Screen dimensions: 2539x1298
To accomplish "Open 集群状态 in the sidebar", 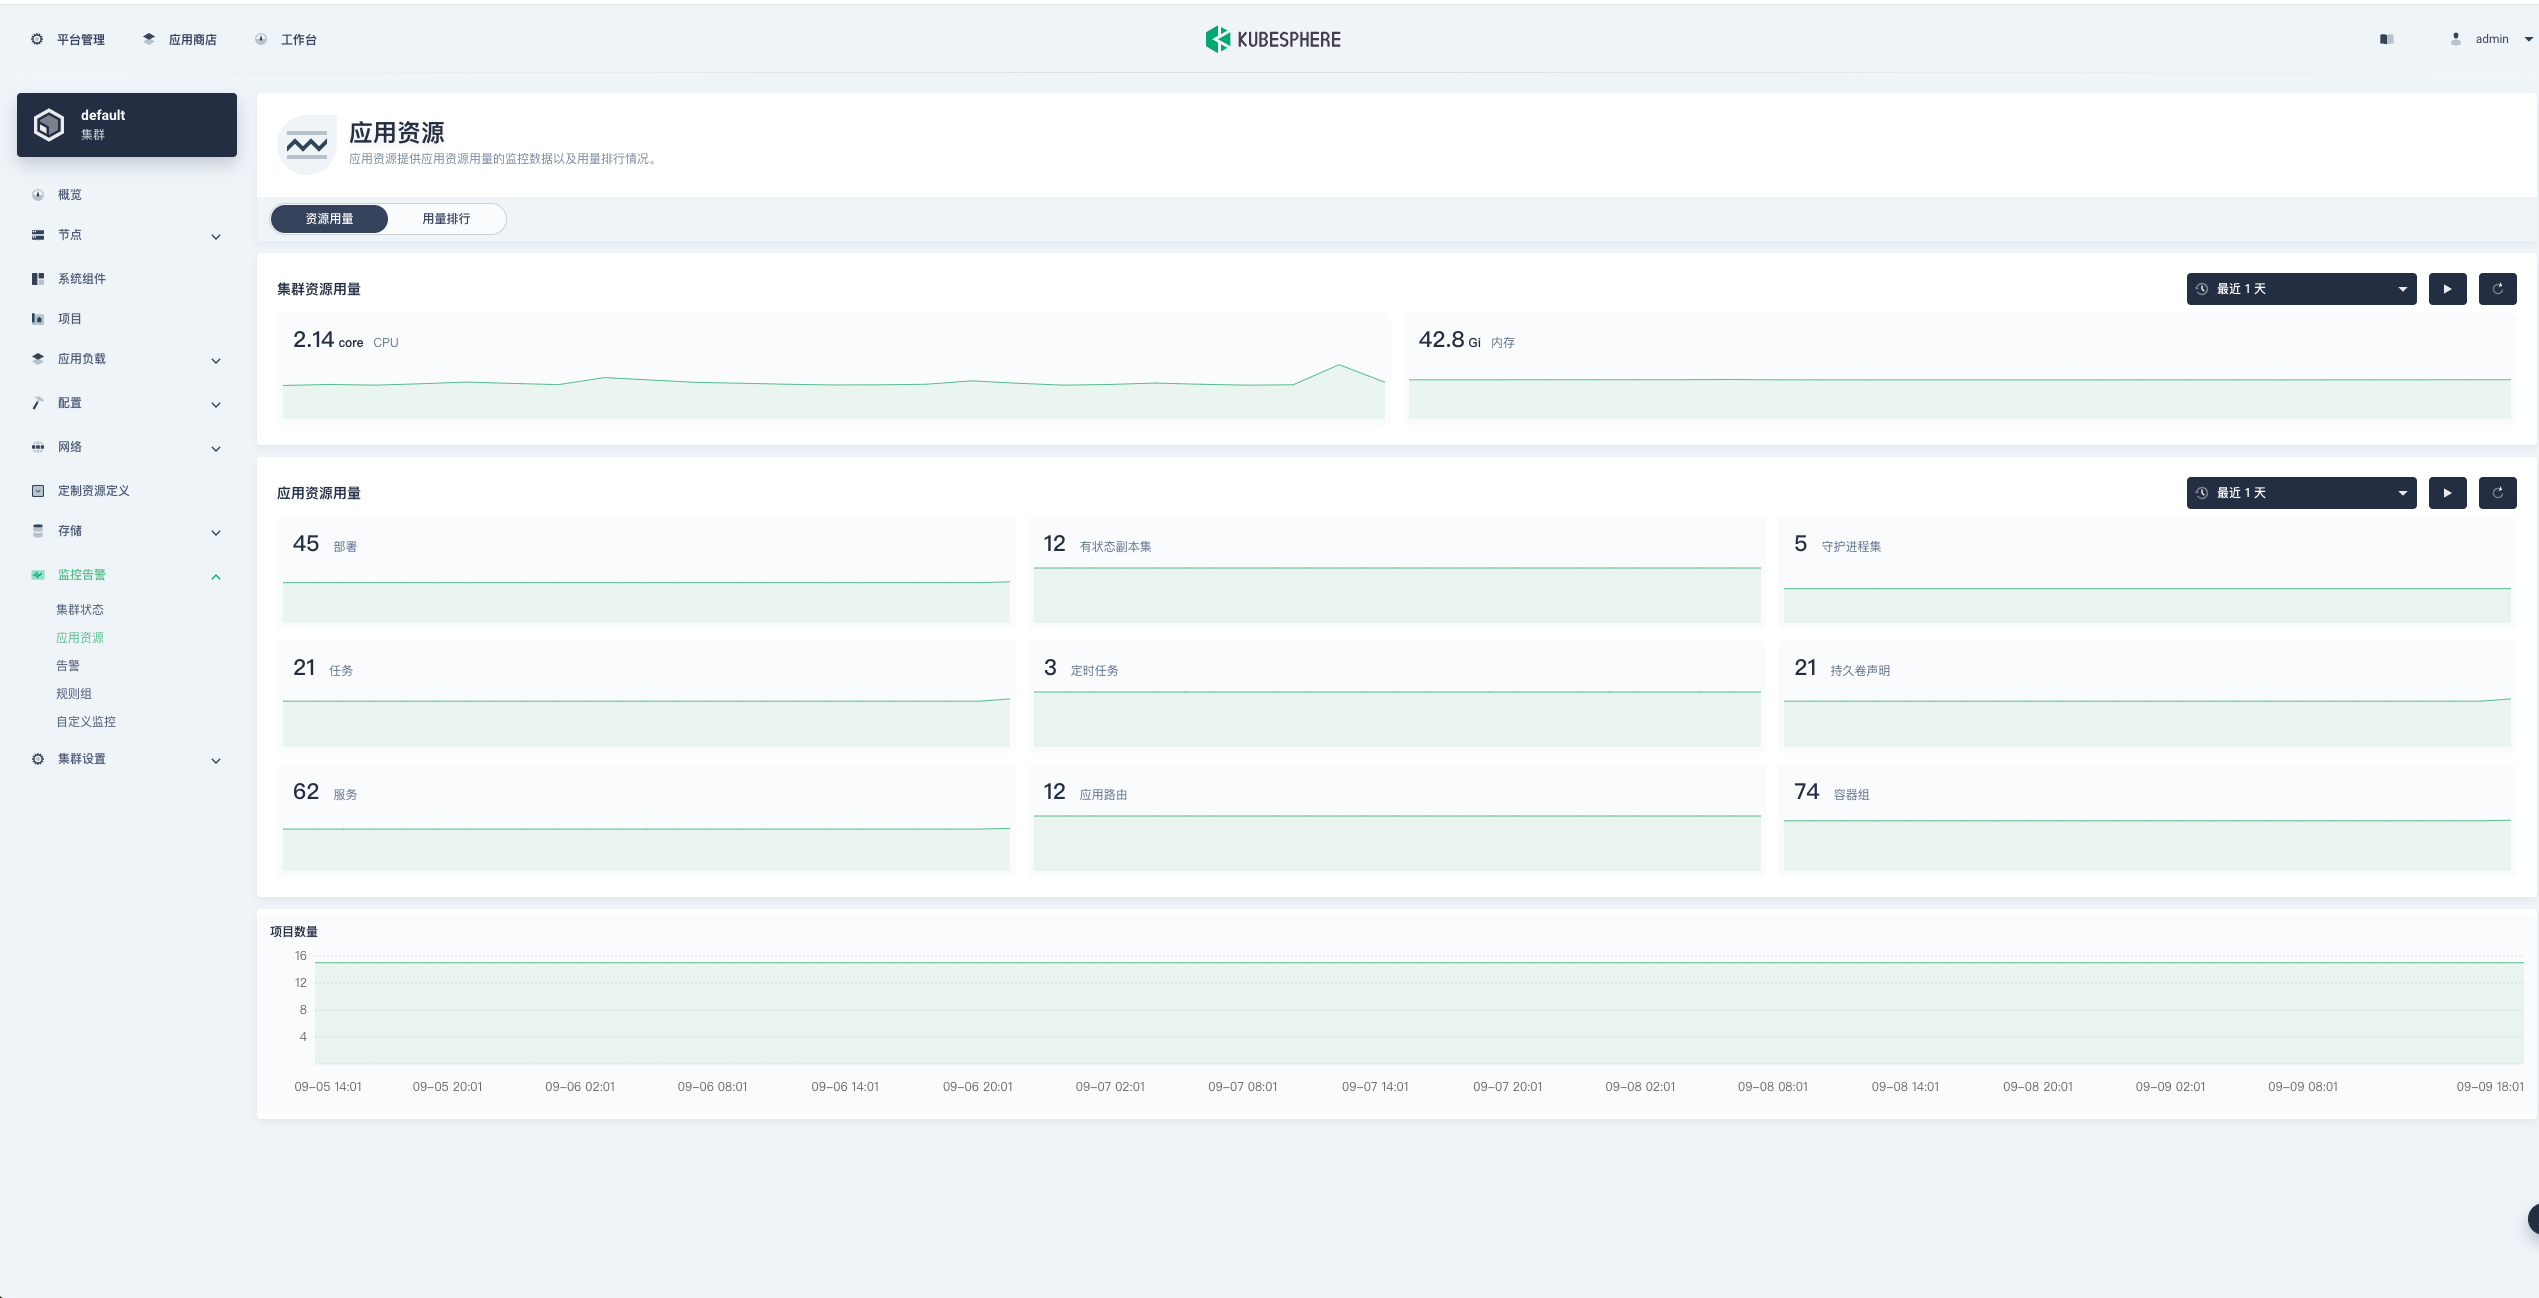I will click(x=80, y=609).
